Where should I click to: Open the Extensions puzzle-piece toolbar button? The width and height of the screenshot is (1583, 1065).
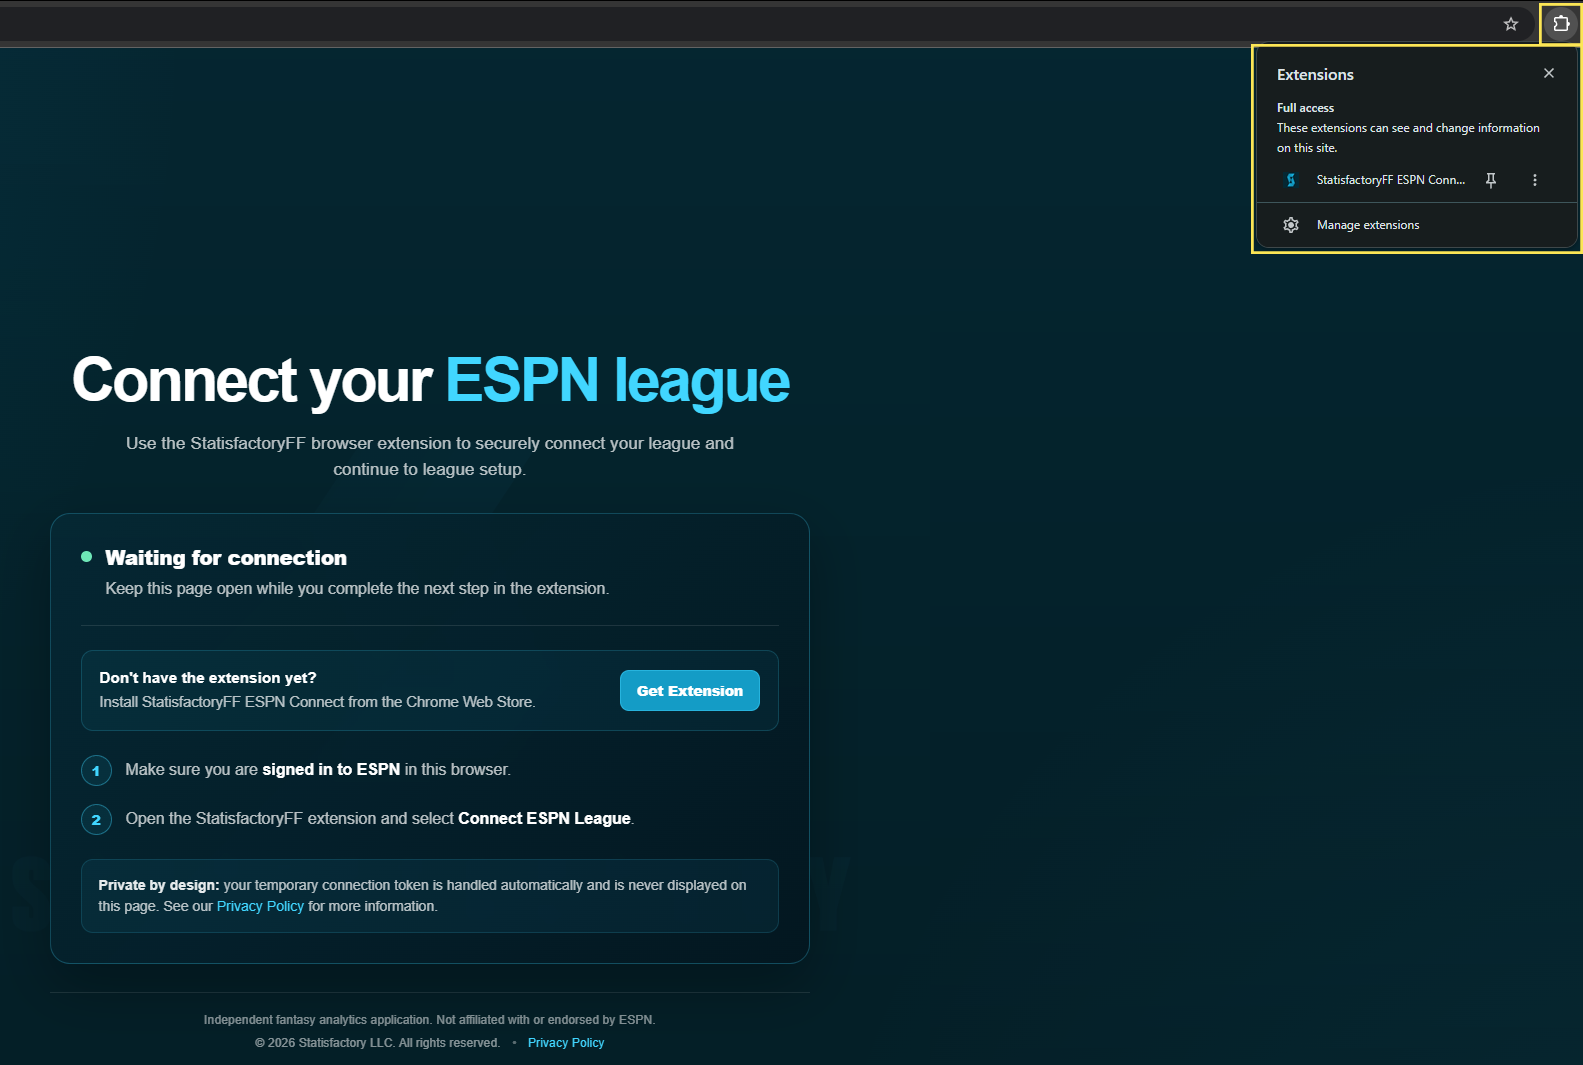[1561, 23]
